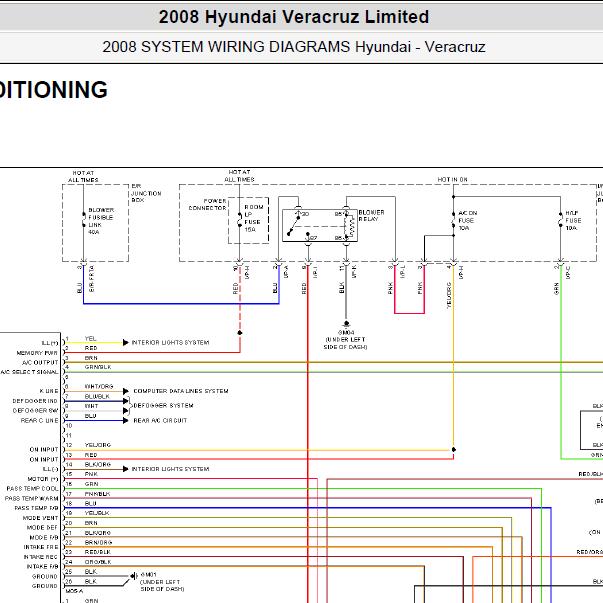Click the 'REAR C LINE' pin label
Screen dimensions: 603x603
pos(40,420)
